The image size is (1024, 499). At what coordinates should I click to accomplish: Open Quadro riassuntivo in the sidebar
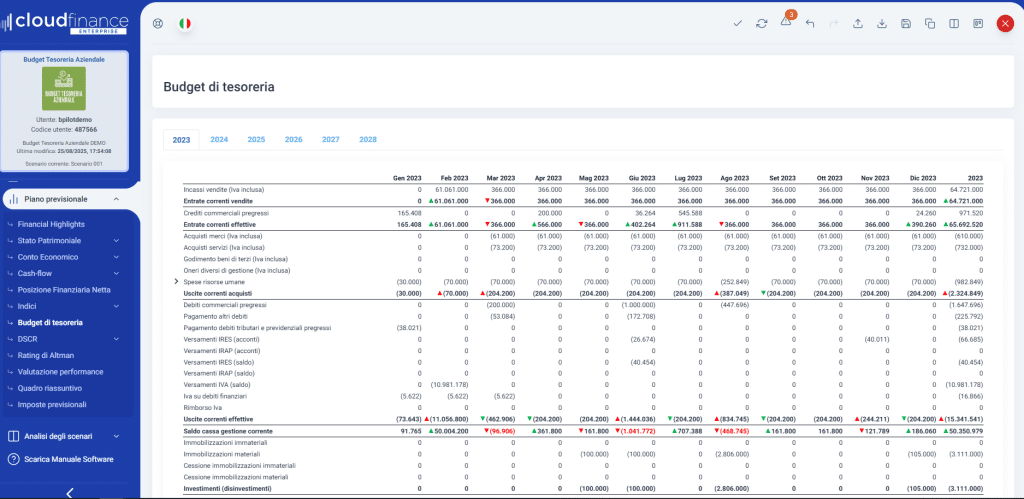coord(50,388)
